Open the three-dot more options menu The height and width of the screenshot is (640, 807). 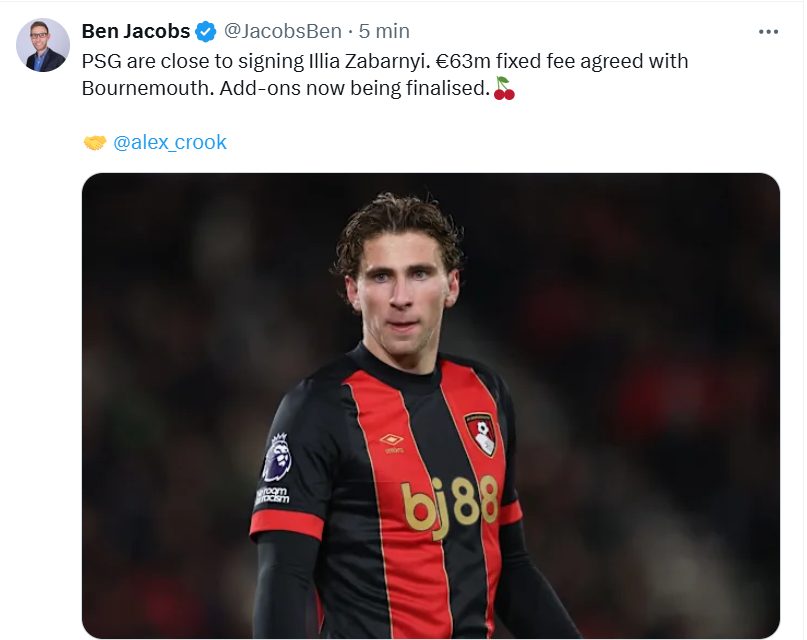pos(768,32)
